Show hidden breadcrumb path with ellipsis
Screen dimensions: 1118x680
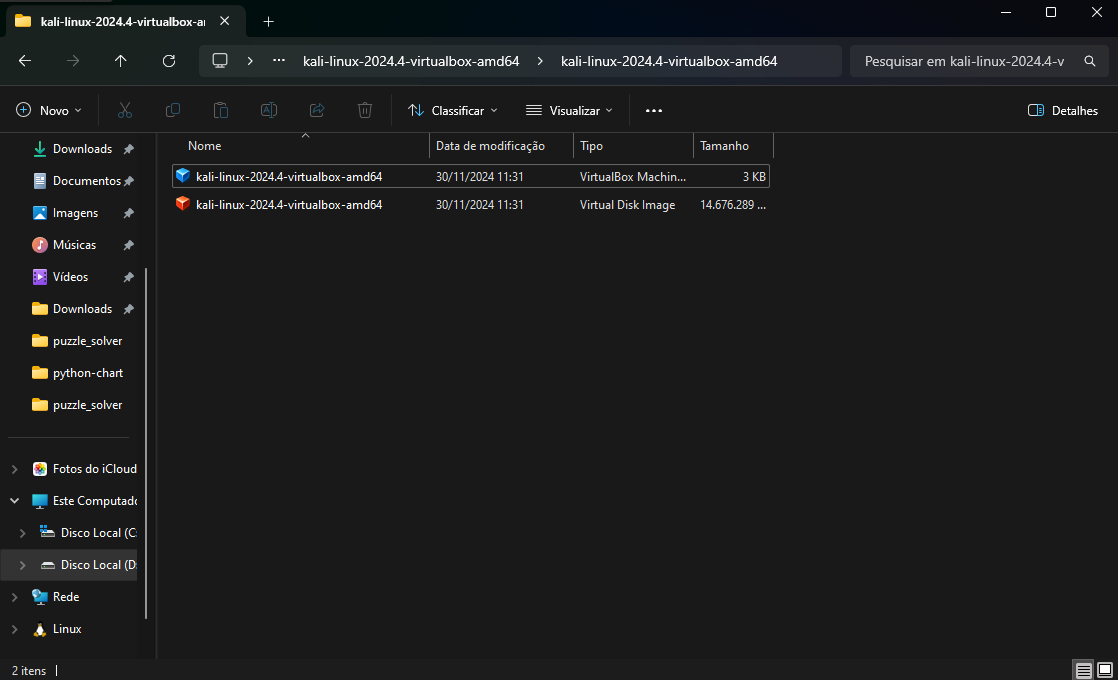(279, 61)
